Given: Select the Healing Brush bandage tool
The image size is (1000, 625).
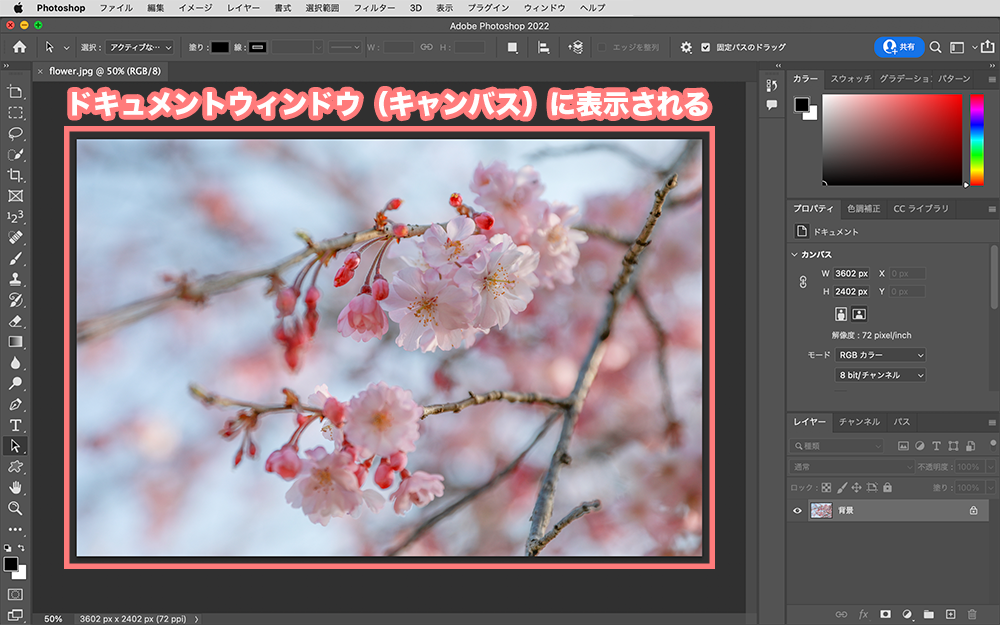Looking at the screenshot, I should click(15, 238).
